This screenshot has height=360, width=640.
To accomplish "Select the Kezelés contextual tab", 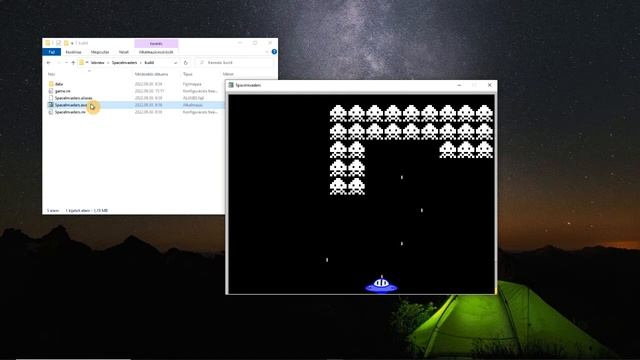I will tap(156, 43).
